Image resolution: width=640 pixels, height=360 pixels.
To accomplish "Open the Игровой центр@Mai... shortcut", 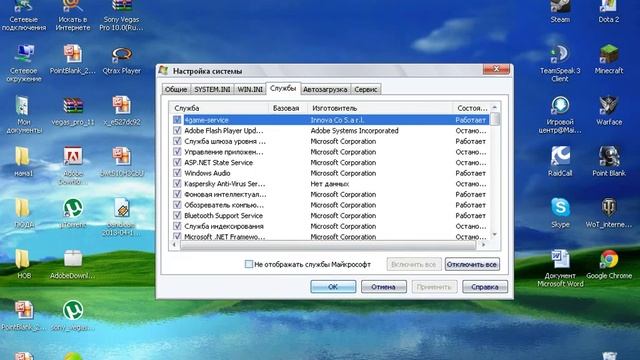I will pos(560,114).
